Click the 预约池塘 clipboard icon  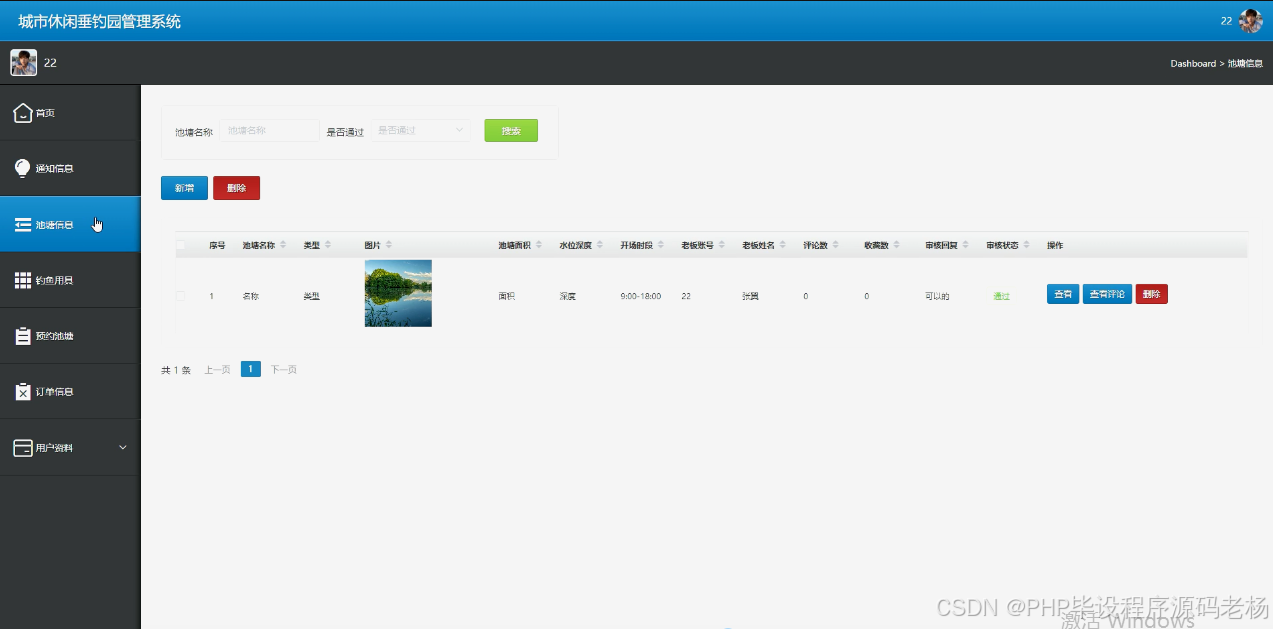(23, 336)
